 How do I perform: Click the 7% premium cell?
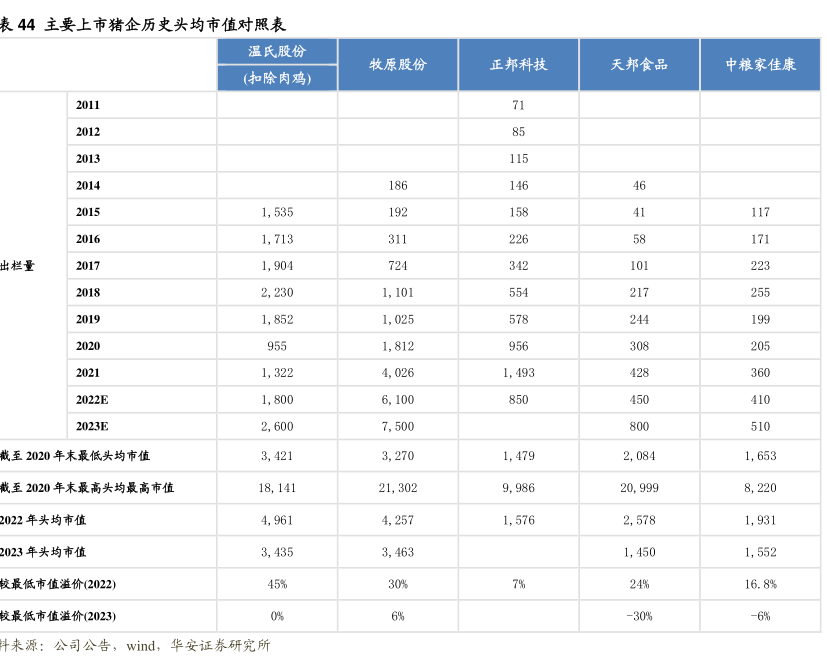coord(518,584)
